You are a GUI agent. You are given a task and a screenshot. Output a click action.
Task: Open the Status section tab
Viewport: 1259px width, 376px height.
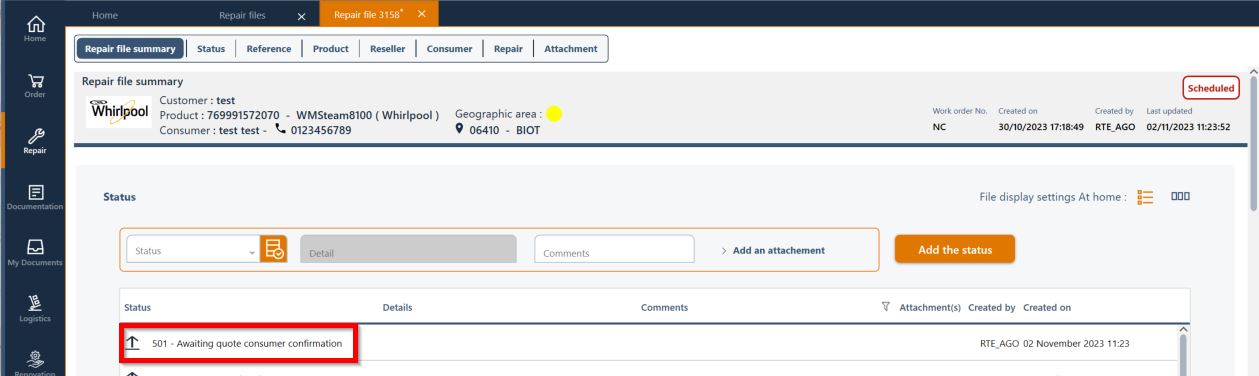211,49
